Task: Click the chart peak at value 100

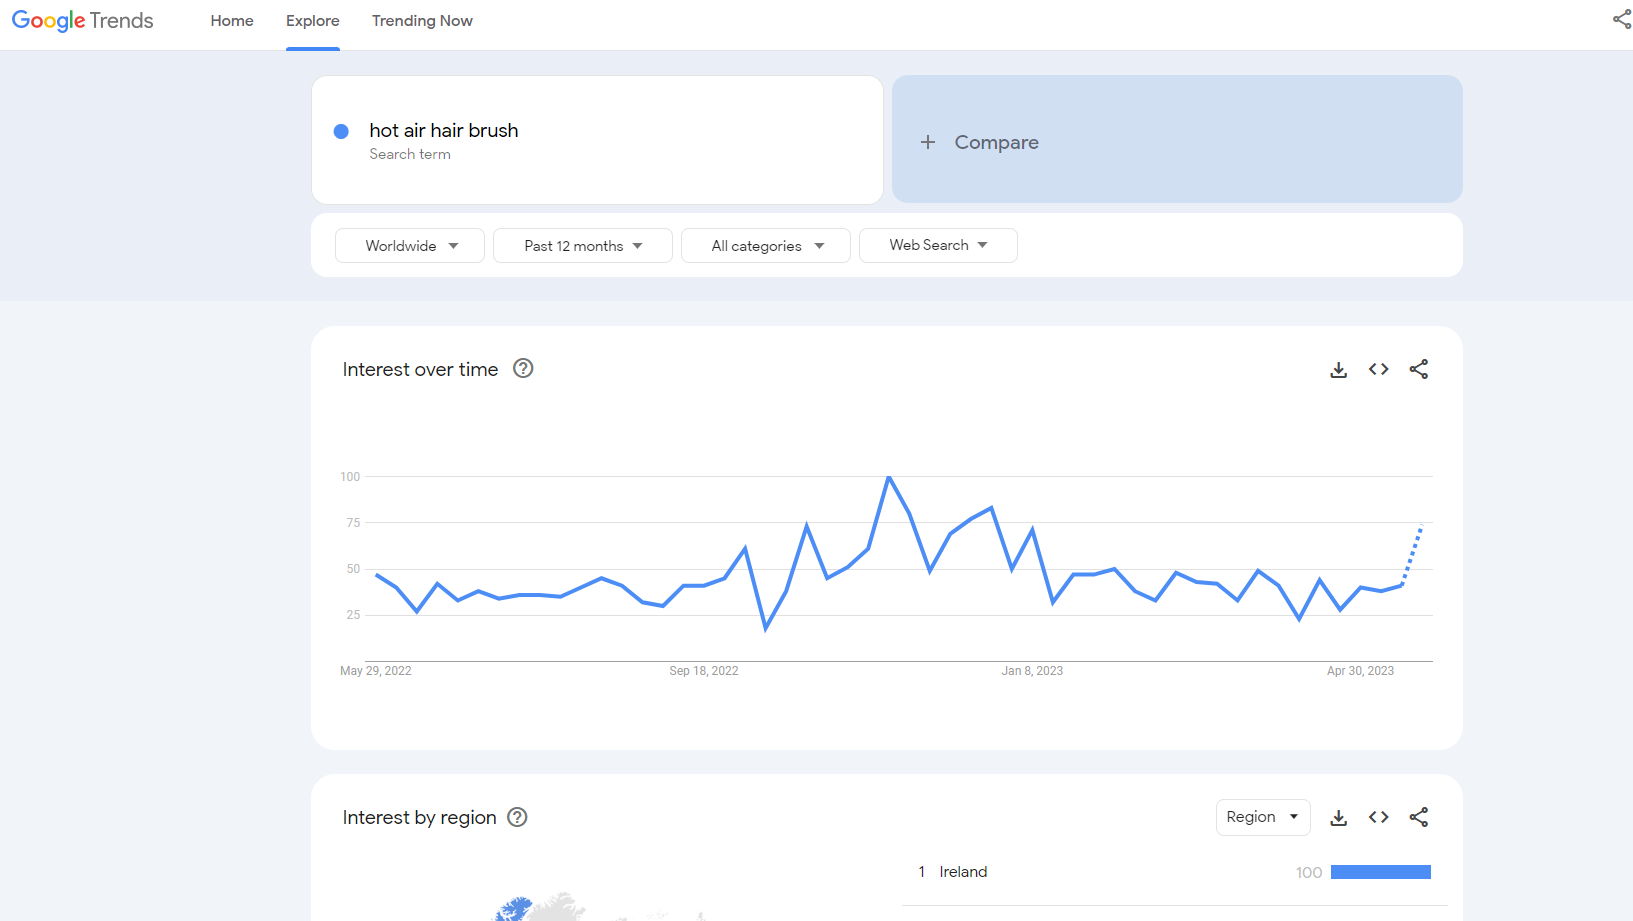Action: pos(889,478)
